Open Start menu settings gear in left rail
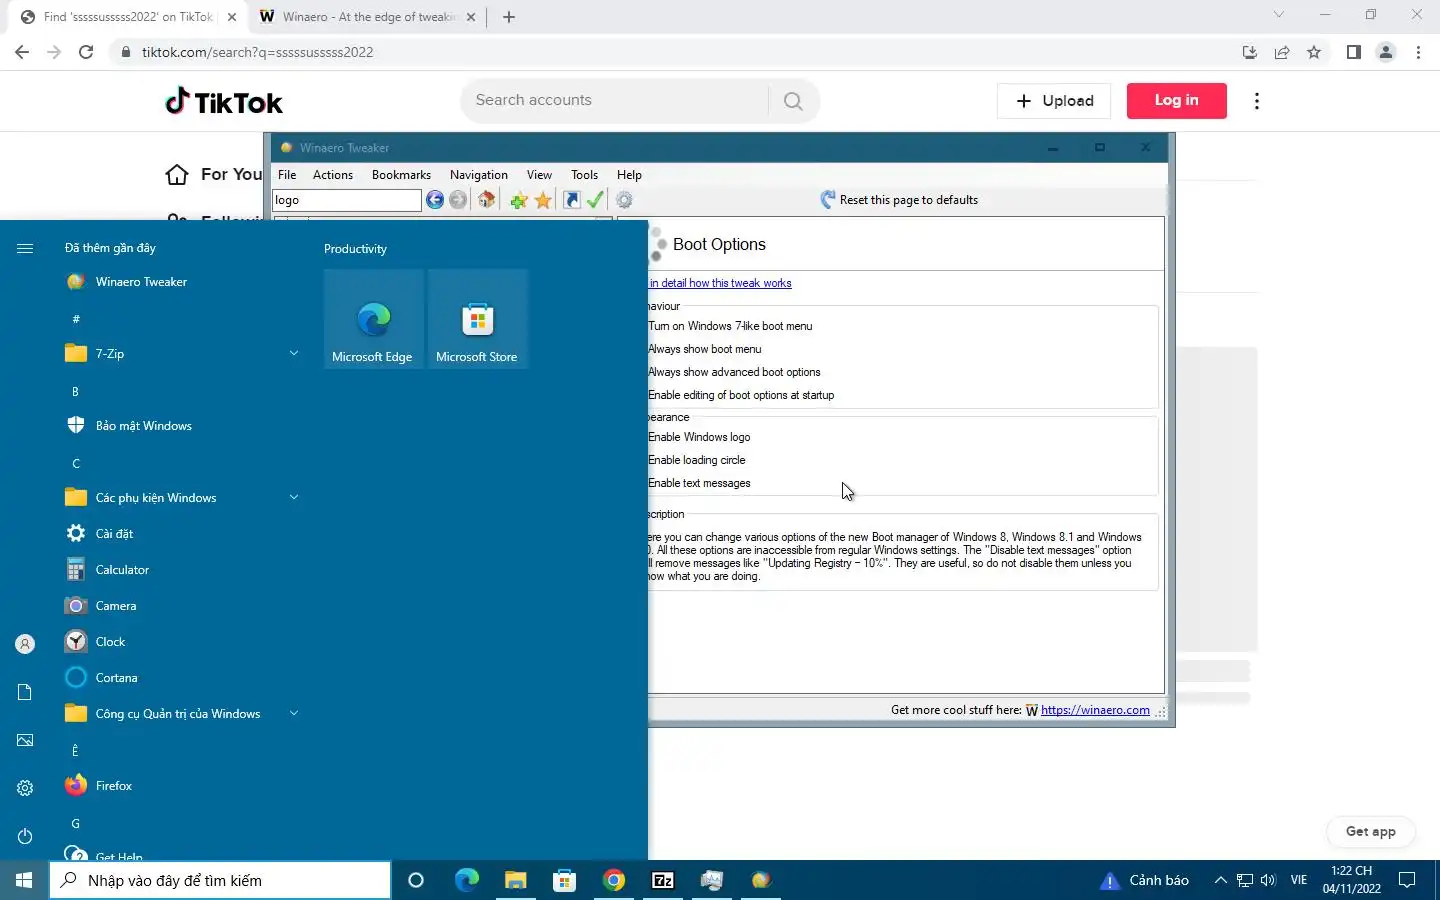The width and height of the screenshot is (1440, 900). pyautogui.click(x=25, y=788)
